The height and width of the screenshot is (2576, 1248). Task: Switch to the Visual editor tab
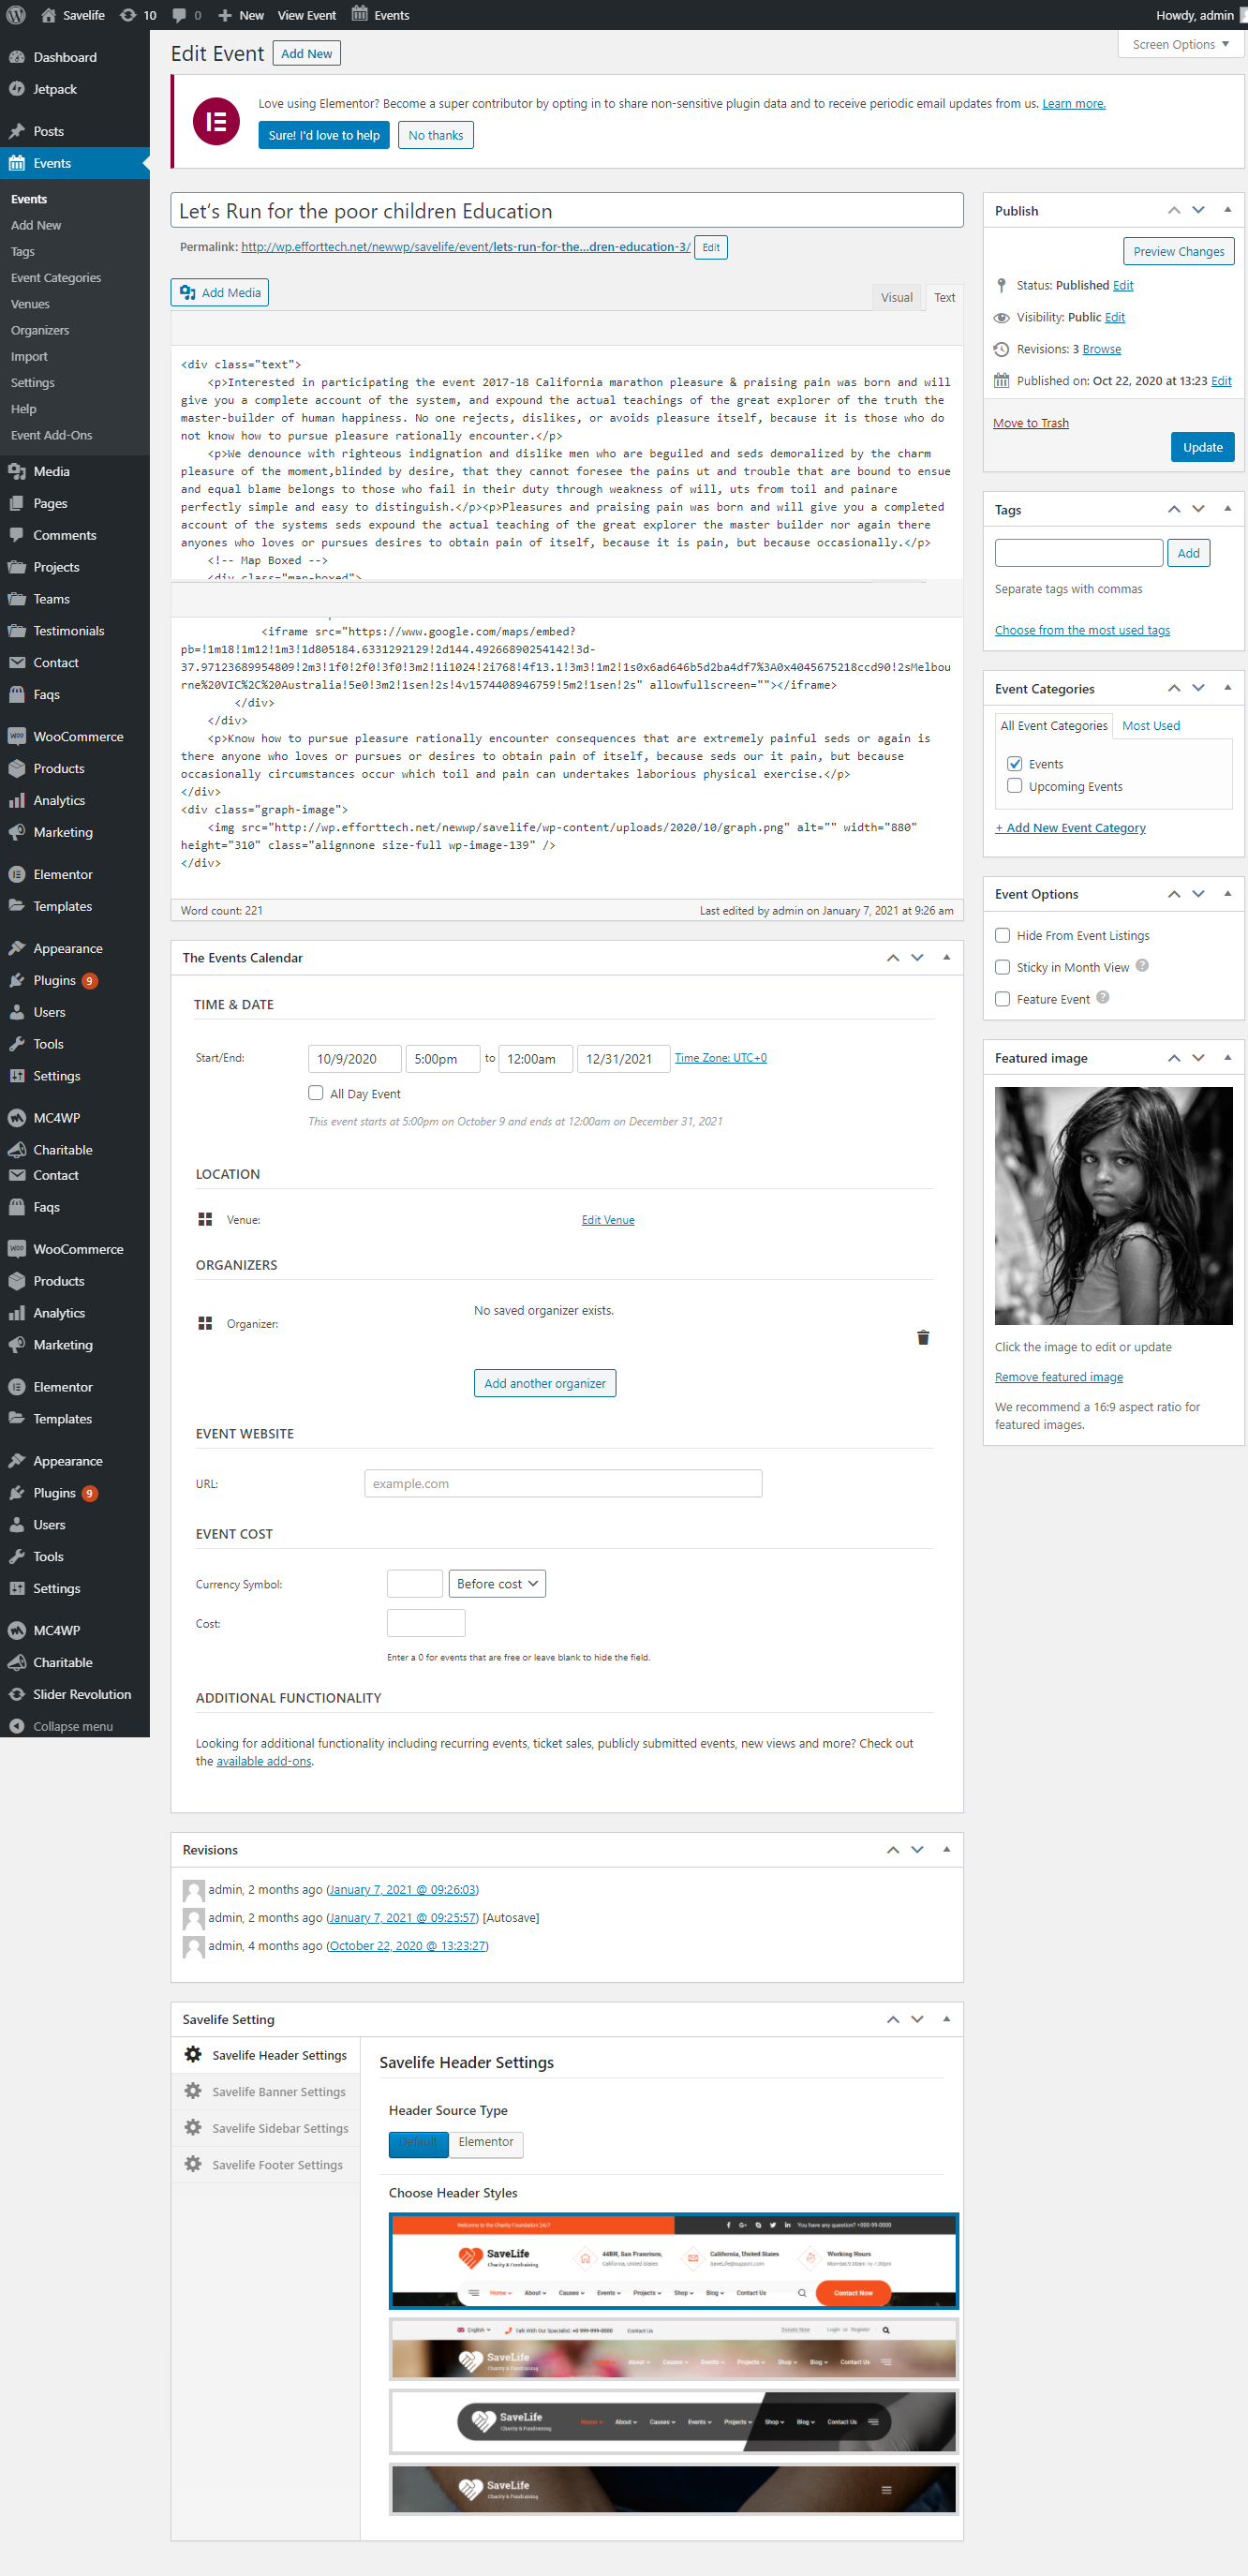click(x=896, y=297)
